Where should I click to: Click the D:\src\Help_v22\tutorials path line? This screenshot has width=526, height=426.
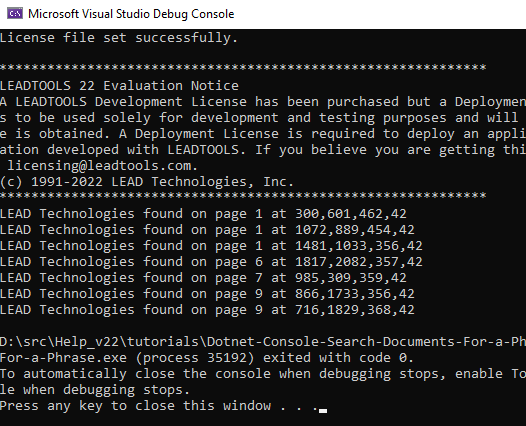(x=263, y=342)
